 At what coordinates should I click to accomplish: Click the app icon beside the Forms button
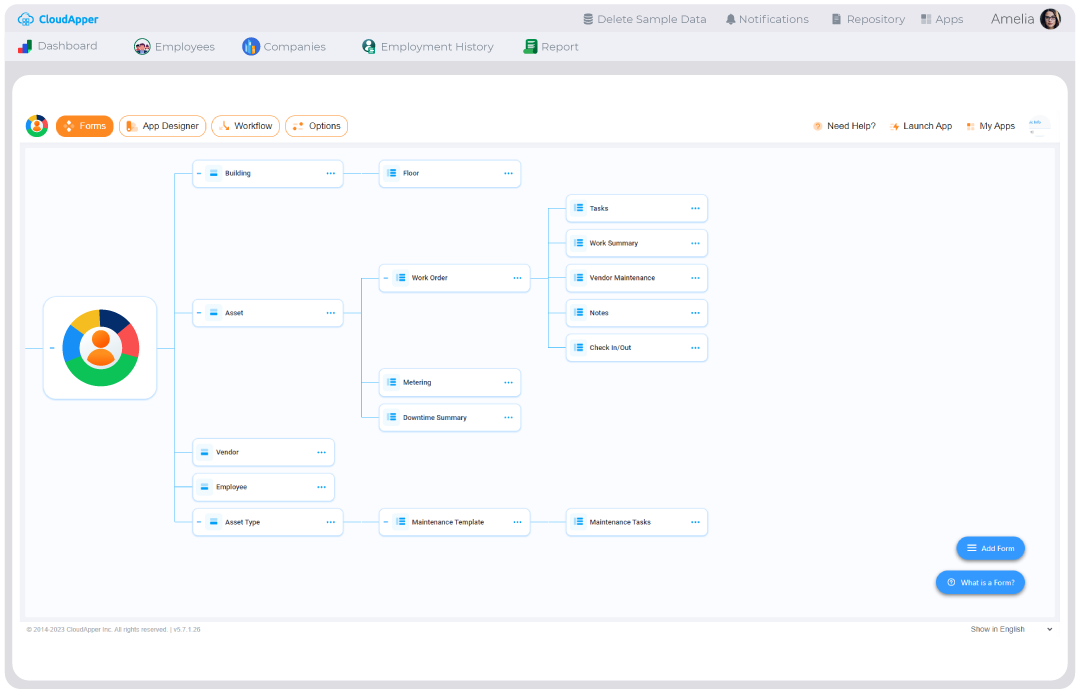pos(37,126)
